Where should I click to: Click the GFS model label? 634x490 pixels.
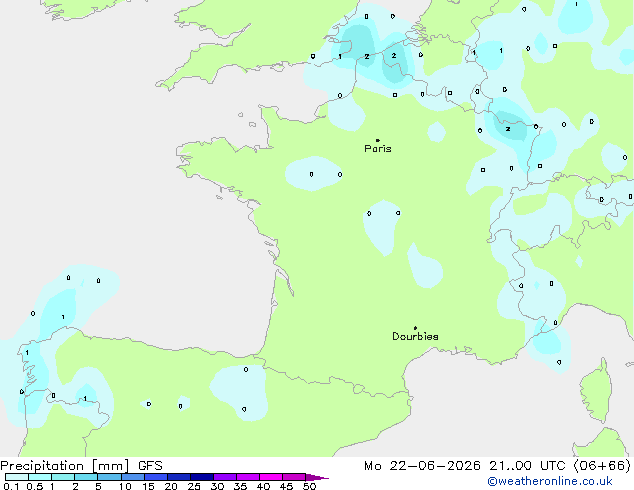click(x=150, y=466)
